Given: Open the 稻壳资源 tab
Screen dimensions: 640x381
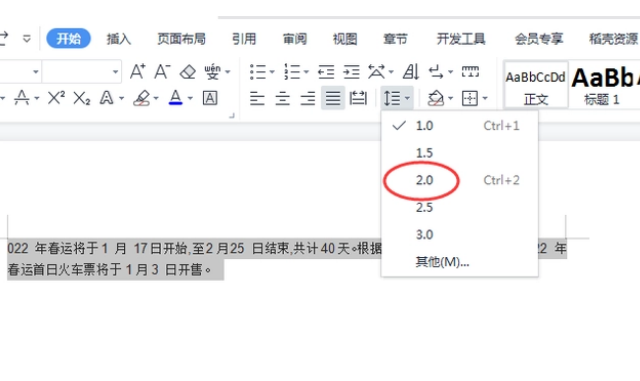Looking at the screenshot, I should coord(613,39).
